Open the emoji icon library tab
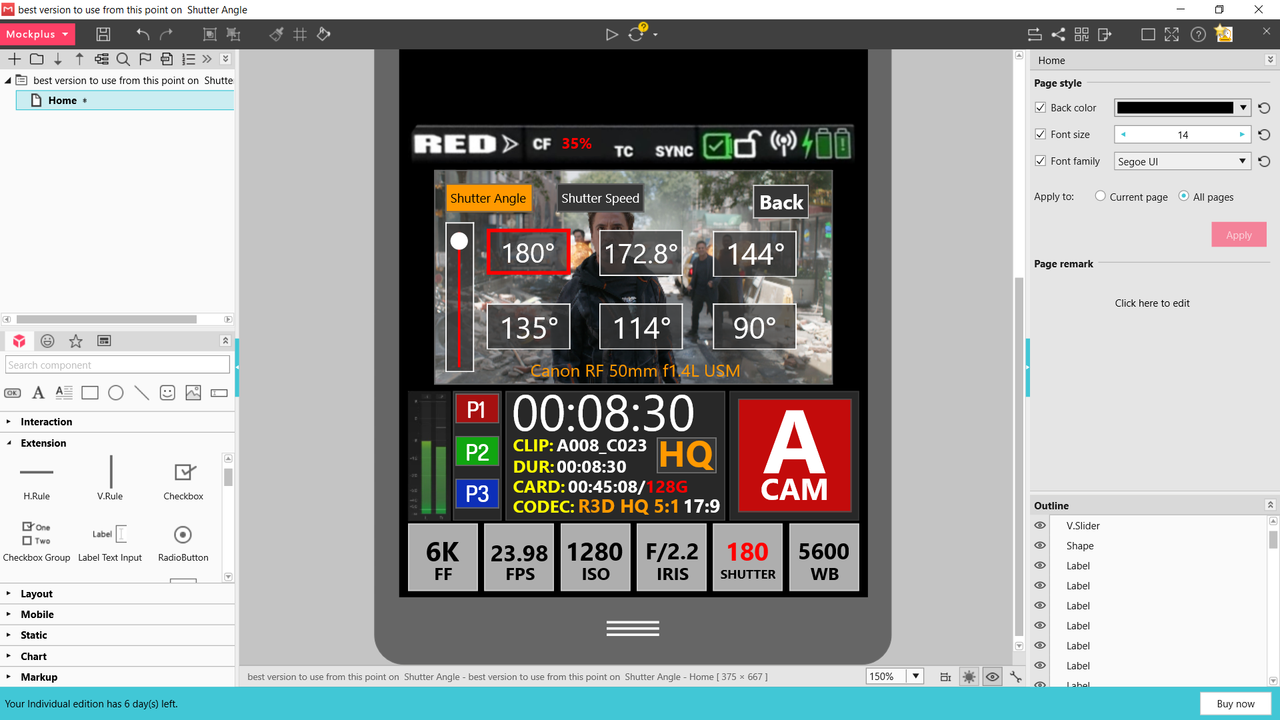The image size is (1280, 720). click(47, 341)
